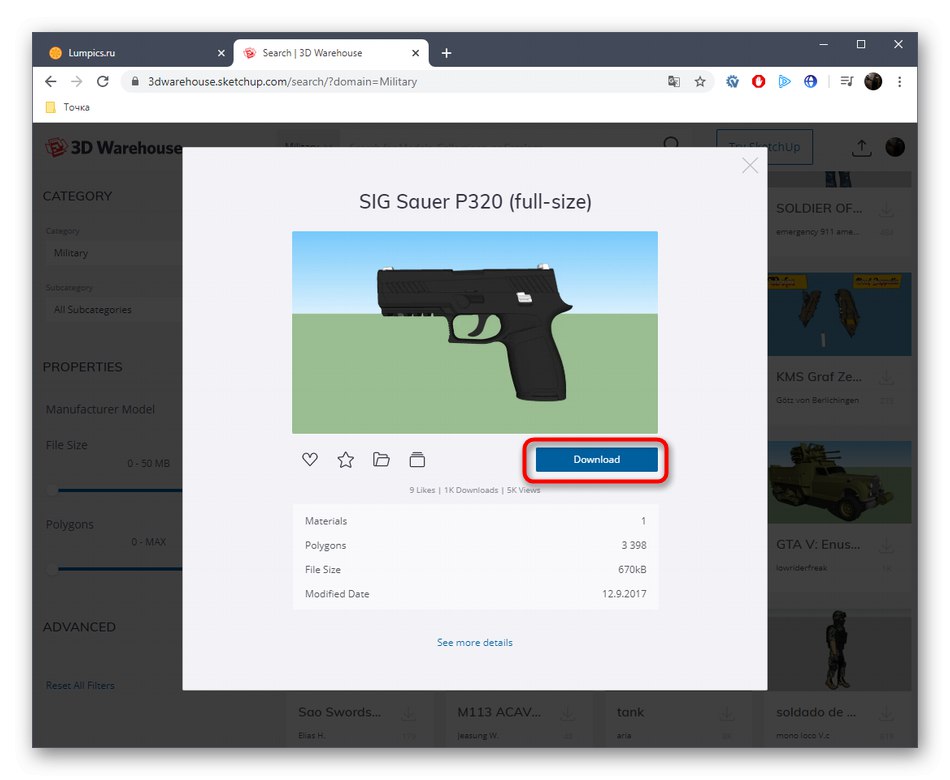Like the model with heart icon

pos(310,459)
